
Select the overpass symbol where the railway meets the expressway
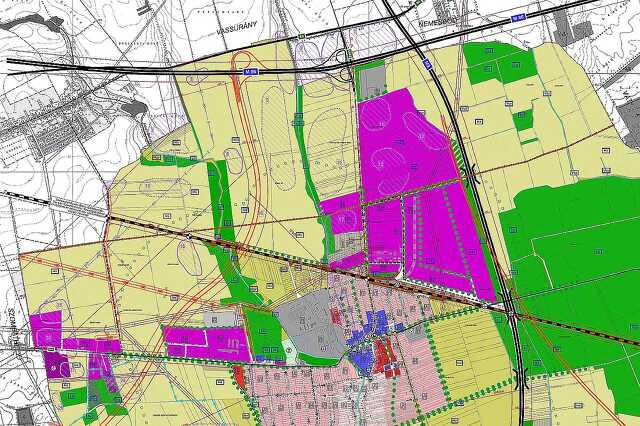pos(511,313)
